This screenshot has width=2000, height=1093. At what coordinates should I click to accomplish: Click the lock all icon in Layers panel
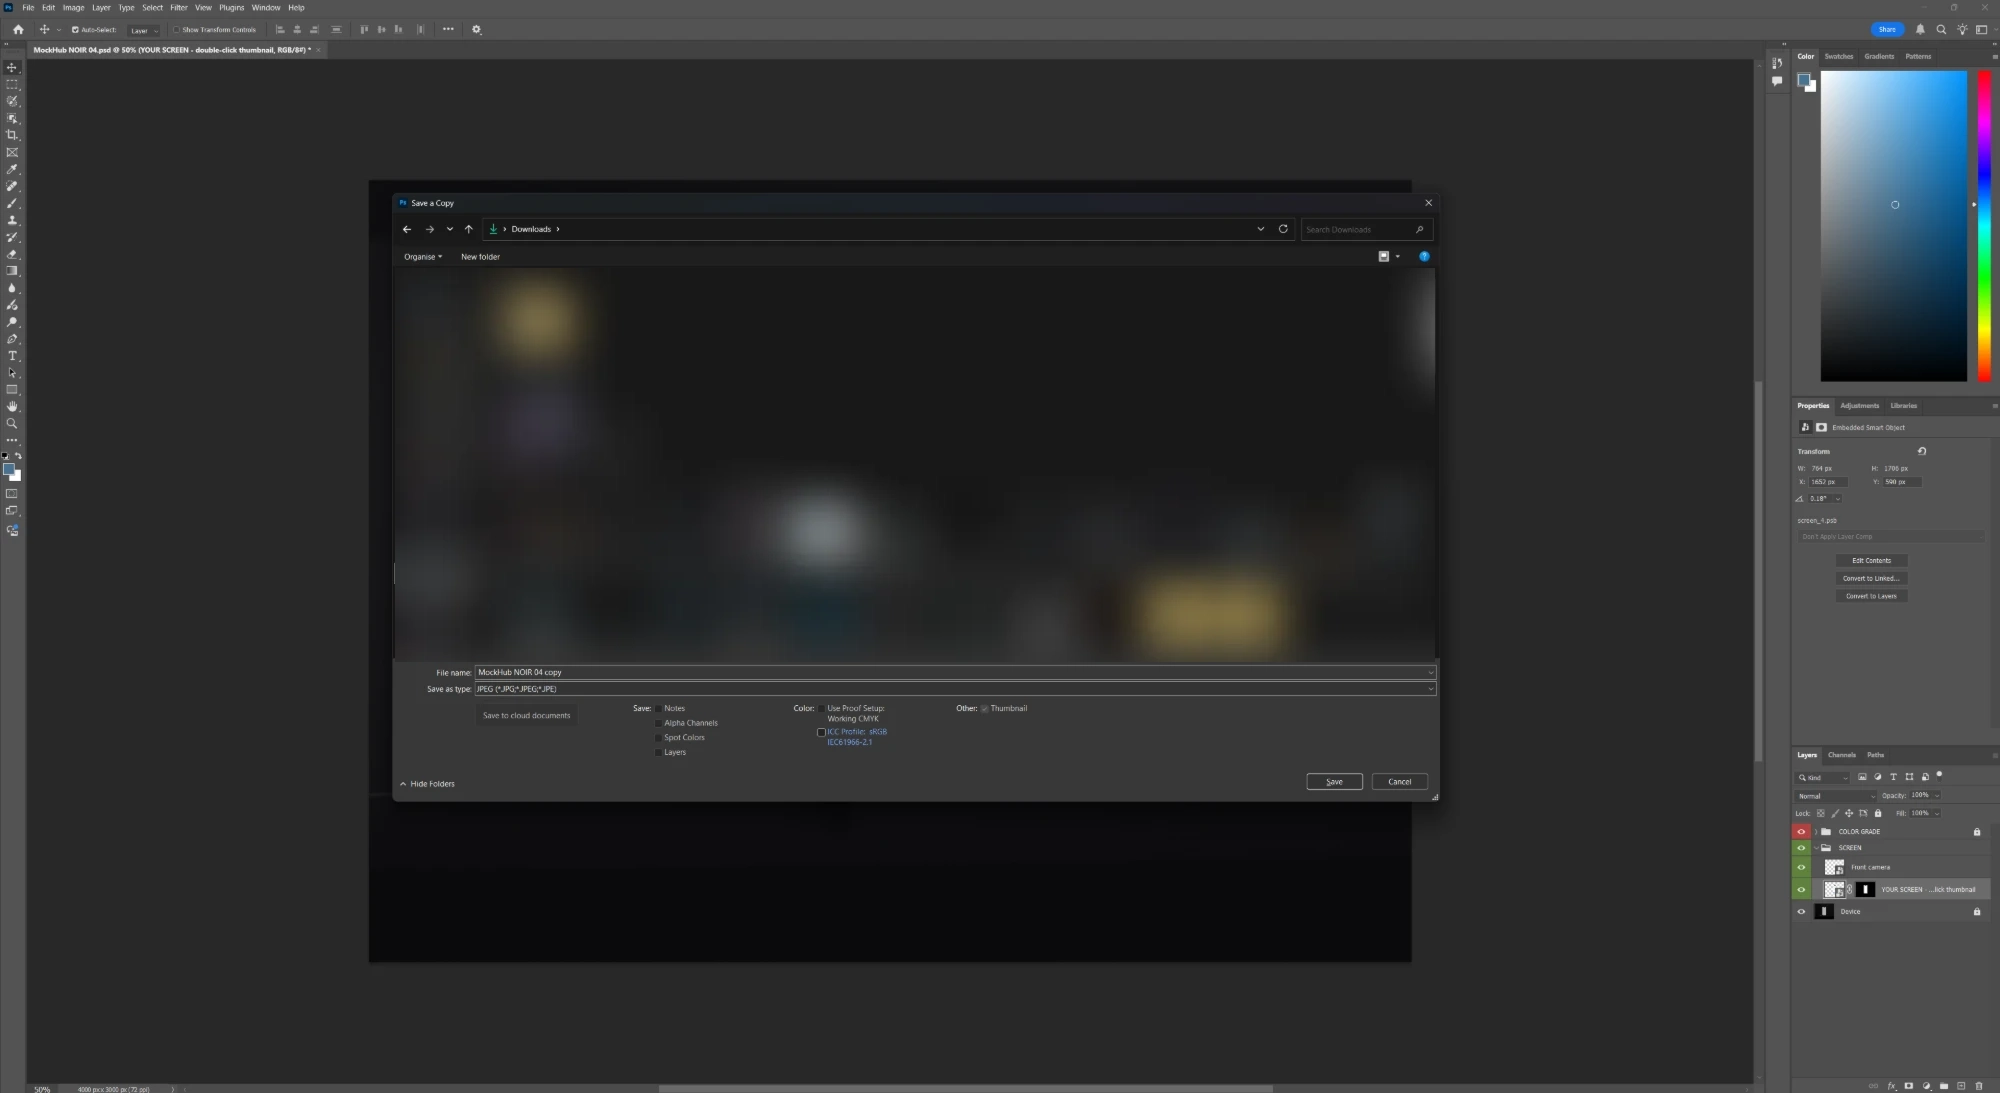click(x=1877, y=813)
